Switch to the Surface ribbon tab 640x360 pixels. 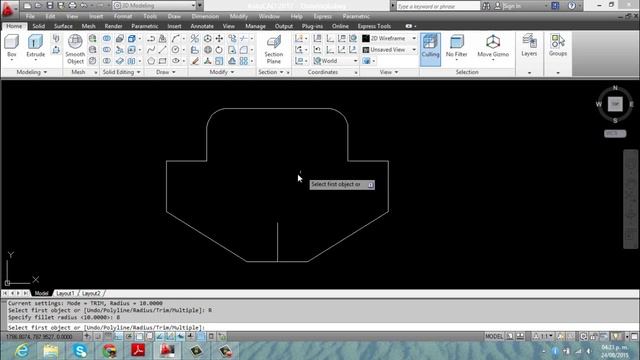pyautogui.click(x=63, y=26)
